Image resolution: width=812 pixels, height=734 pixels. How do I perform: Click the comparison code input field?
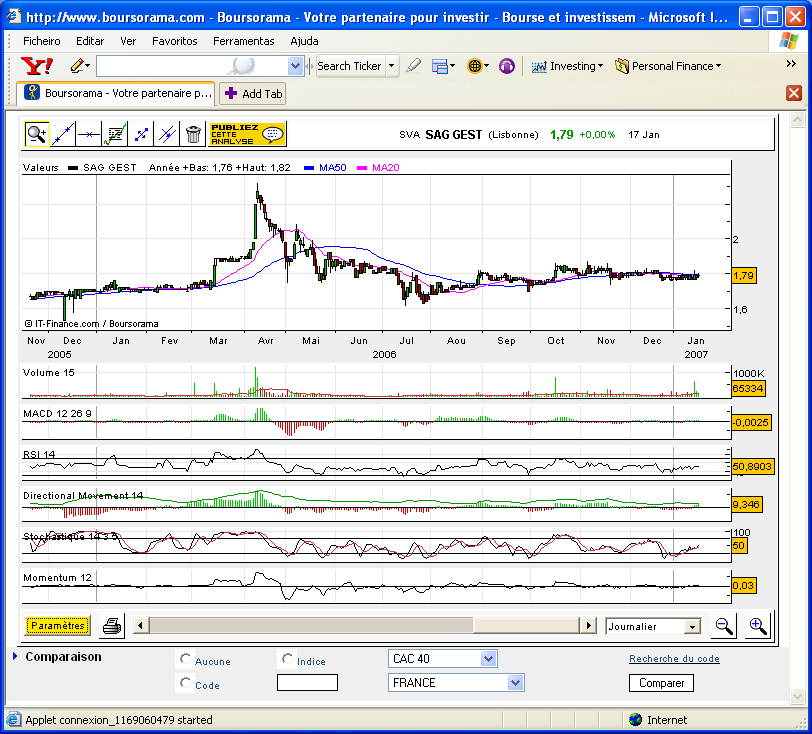[x=307, y=683]
